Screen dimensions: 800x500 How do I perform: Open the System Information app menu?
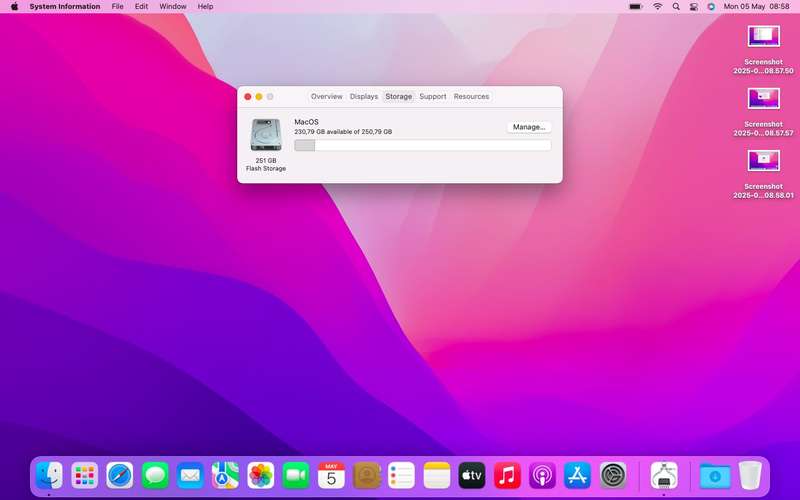click(65, 7)
